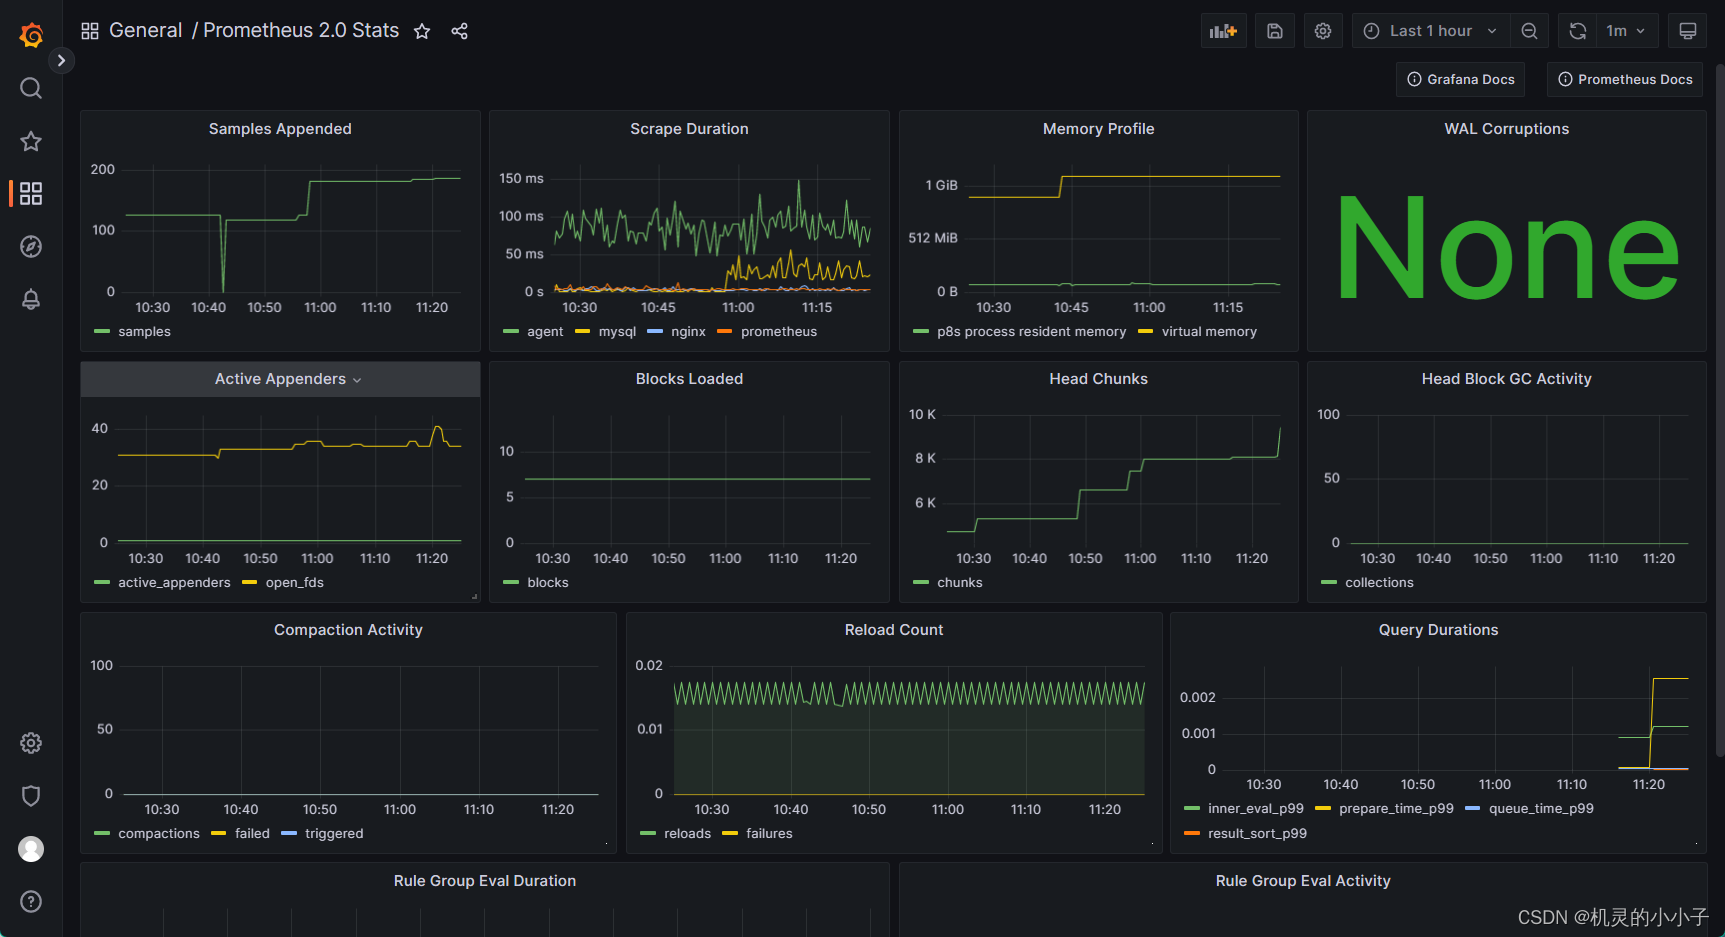Image resolution: width=1725 pixels, height=937 pixels.
Task: Open the 1m refresh interval dropdown
Action: [1627, 31]
